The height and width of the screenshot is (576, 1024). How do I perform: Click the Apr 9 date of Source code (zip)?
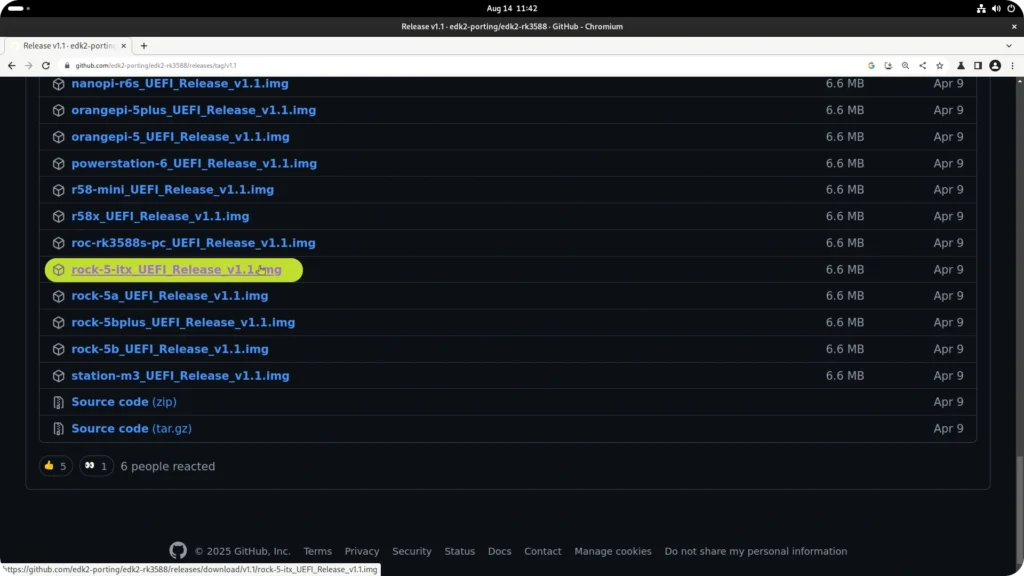pyautogui.click(x=948, y=402)
